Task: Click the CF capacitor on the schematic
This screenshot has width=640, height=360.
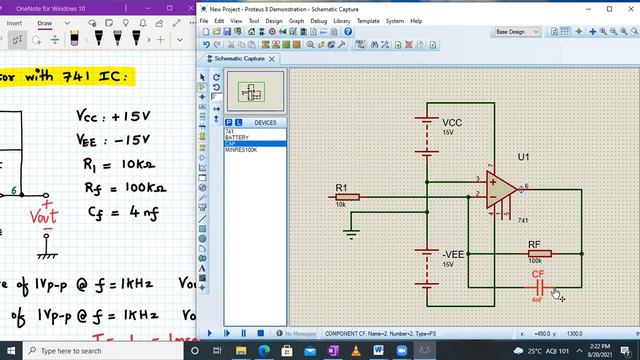Action: [539, 288]
